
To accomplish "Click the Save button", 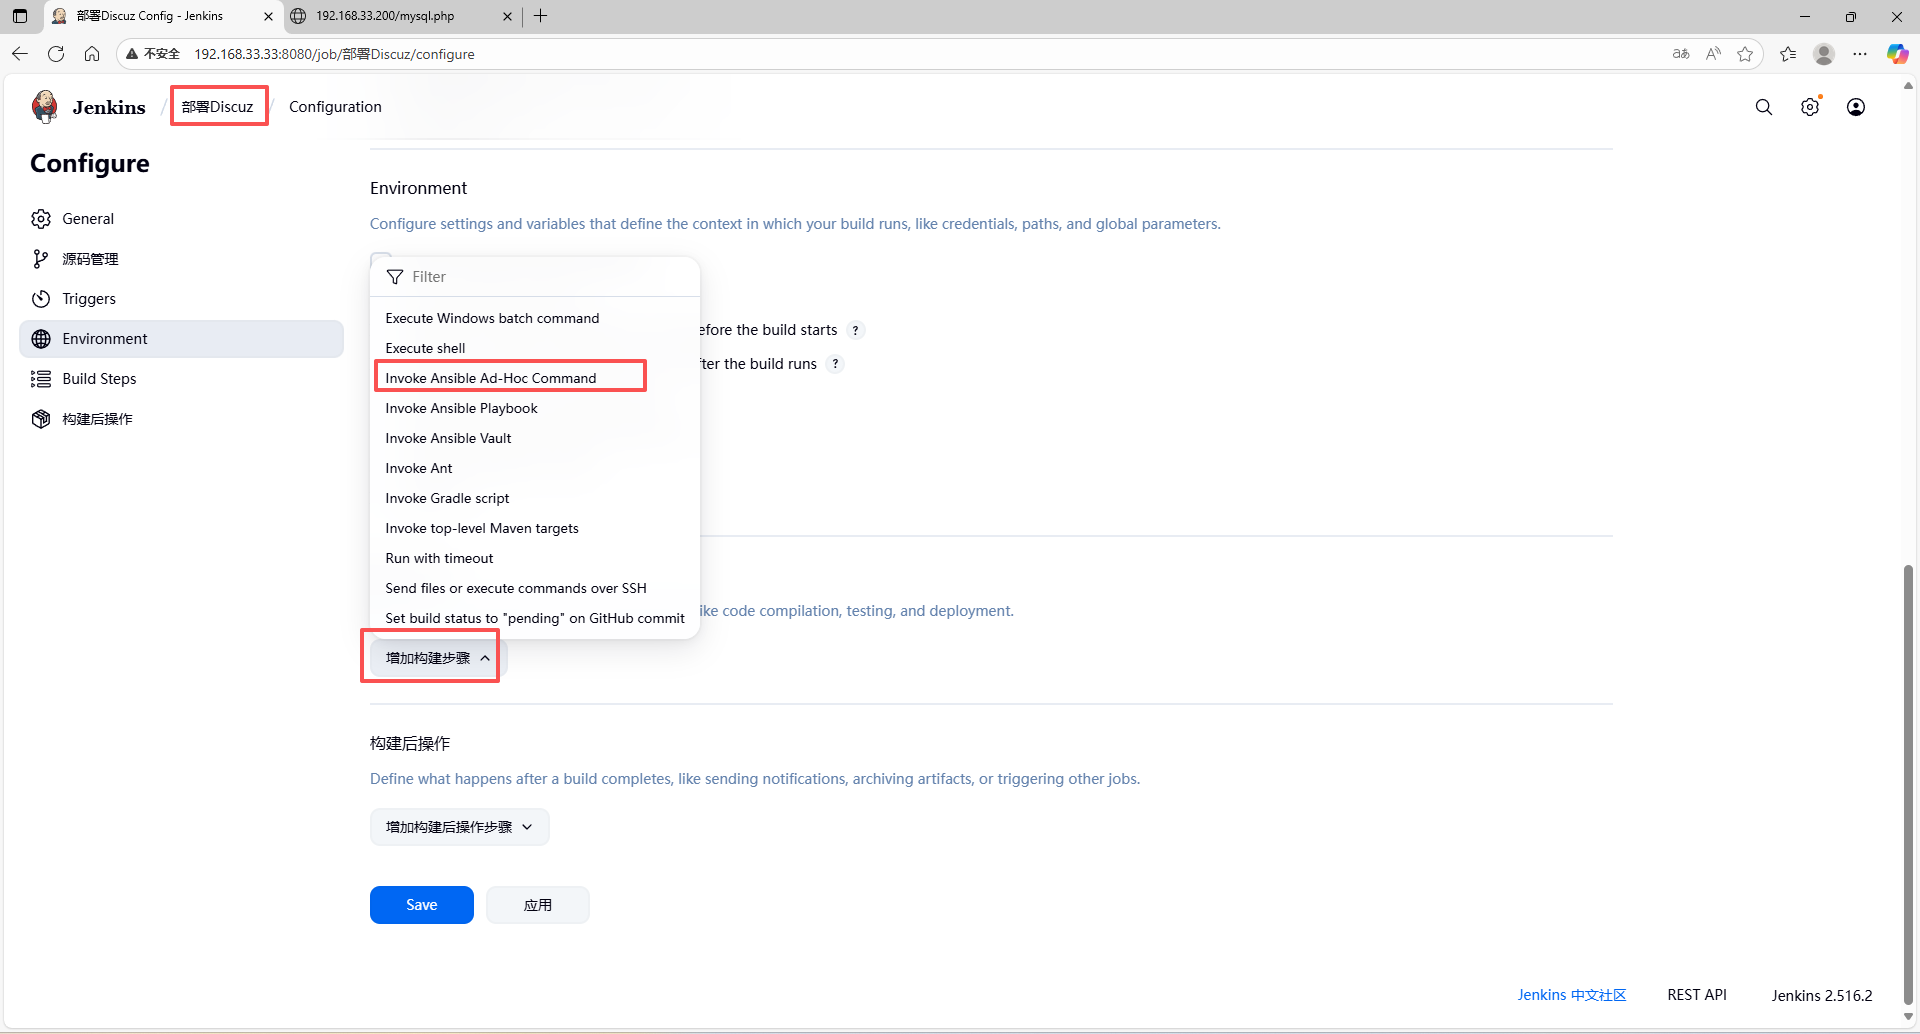I will (x=421, y=905).
